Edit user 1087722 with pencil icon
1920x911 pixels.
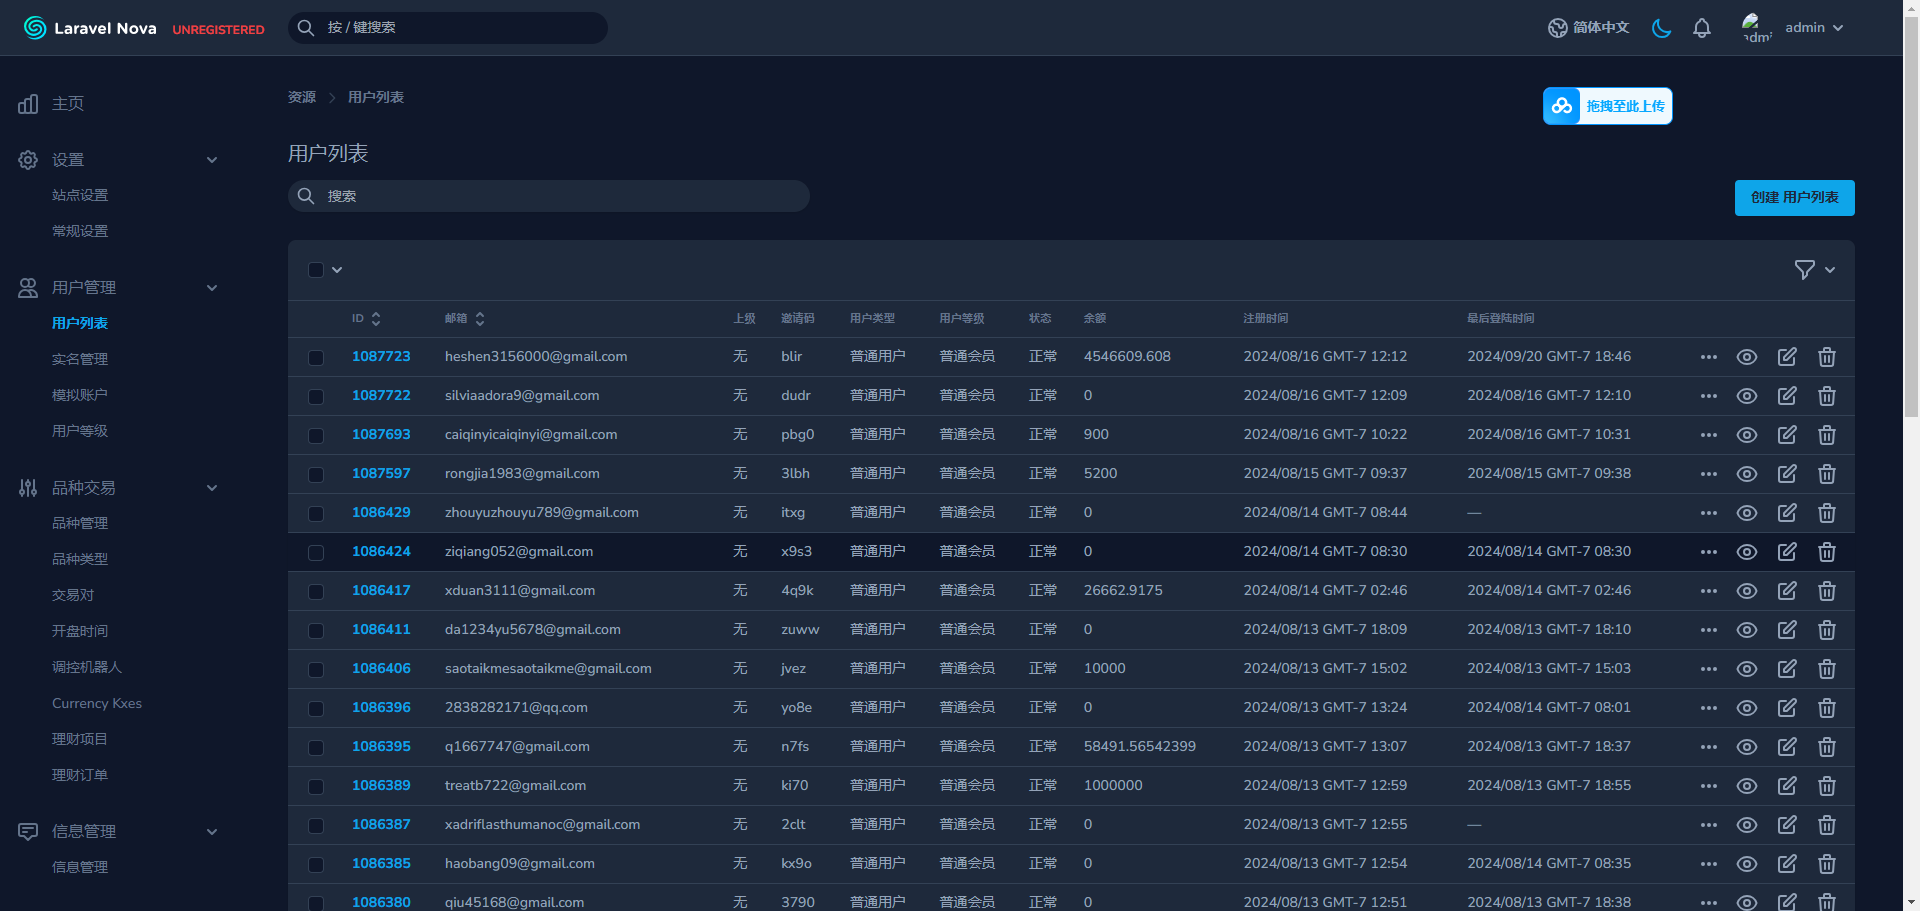pos(1786,396)
